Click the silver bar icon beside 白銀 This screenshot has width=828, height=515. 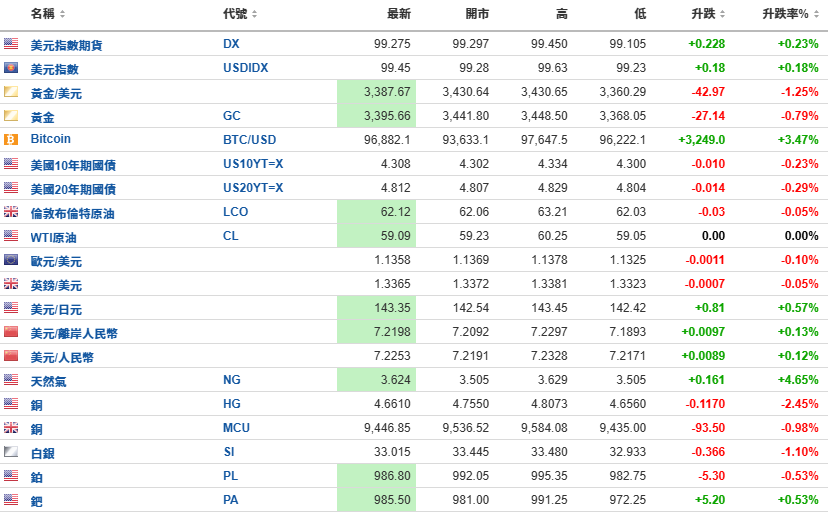(11, 452)
